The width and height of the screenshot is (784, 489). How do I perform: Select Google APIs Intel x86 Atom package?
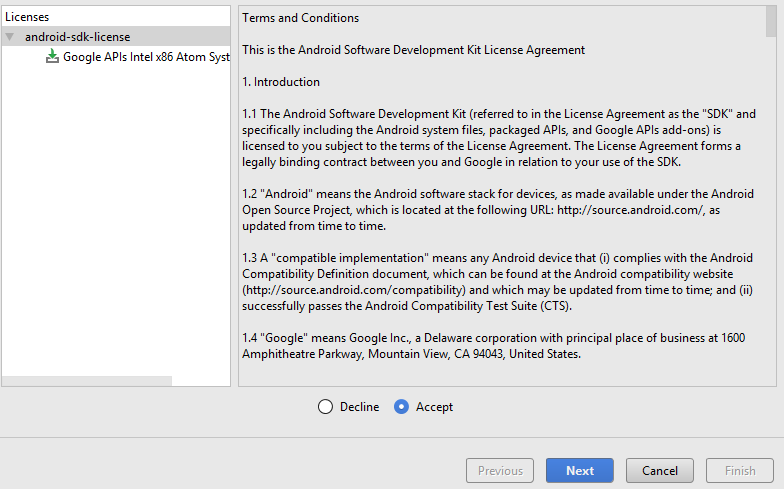coord(146,57)
